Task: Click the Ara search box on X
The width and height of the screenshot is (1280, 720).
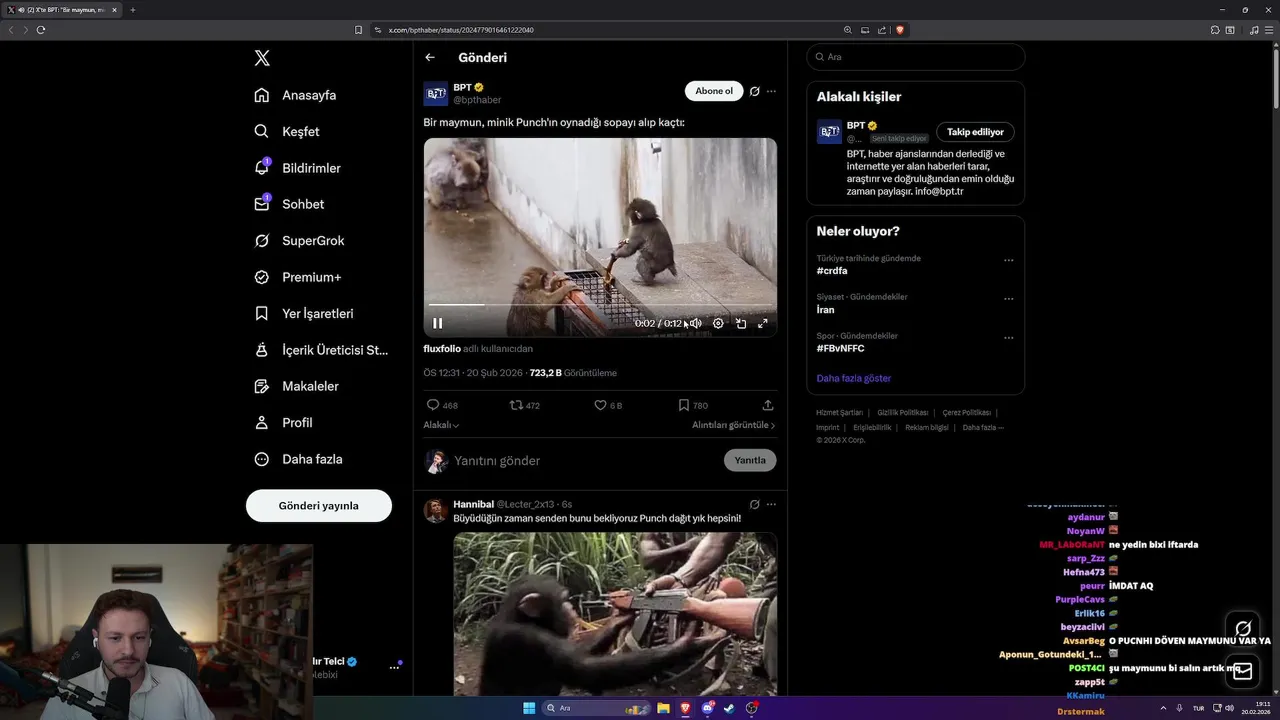Action: tap(916, 57)
